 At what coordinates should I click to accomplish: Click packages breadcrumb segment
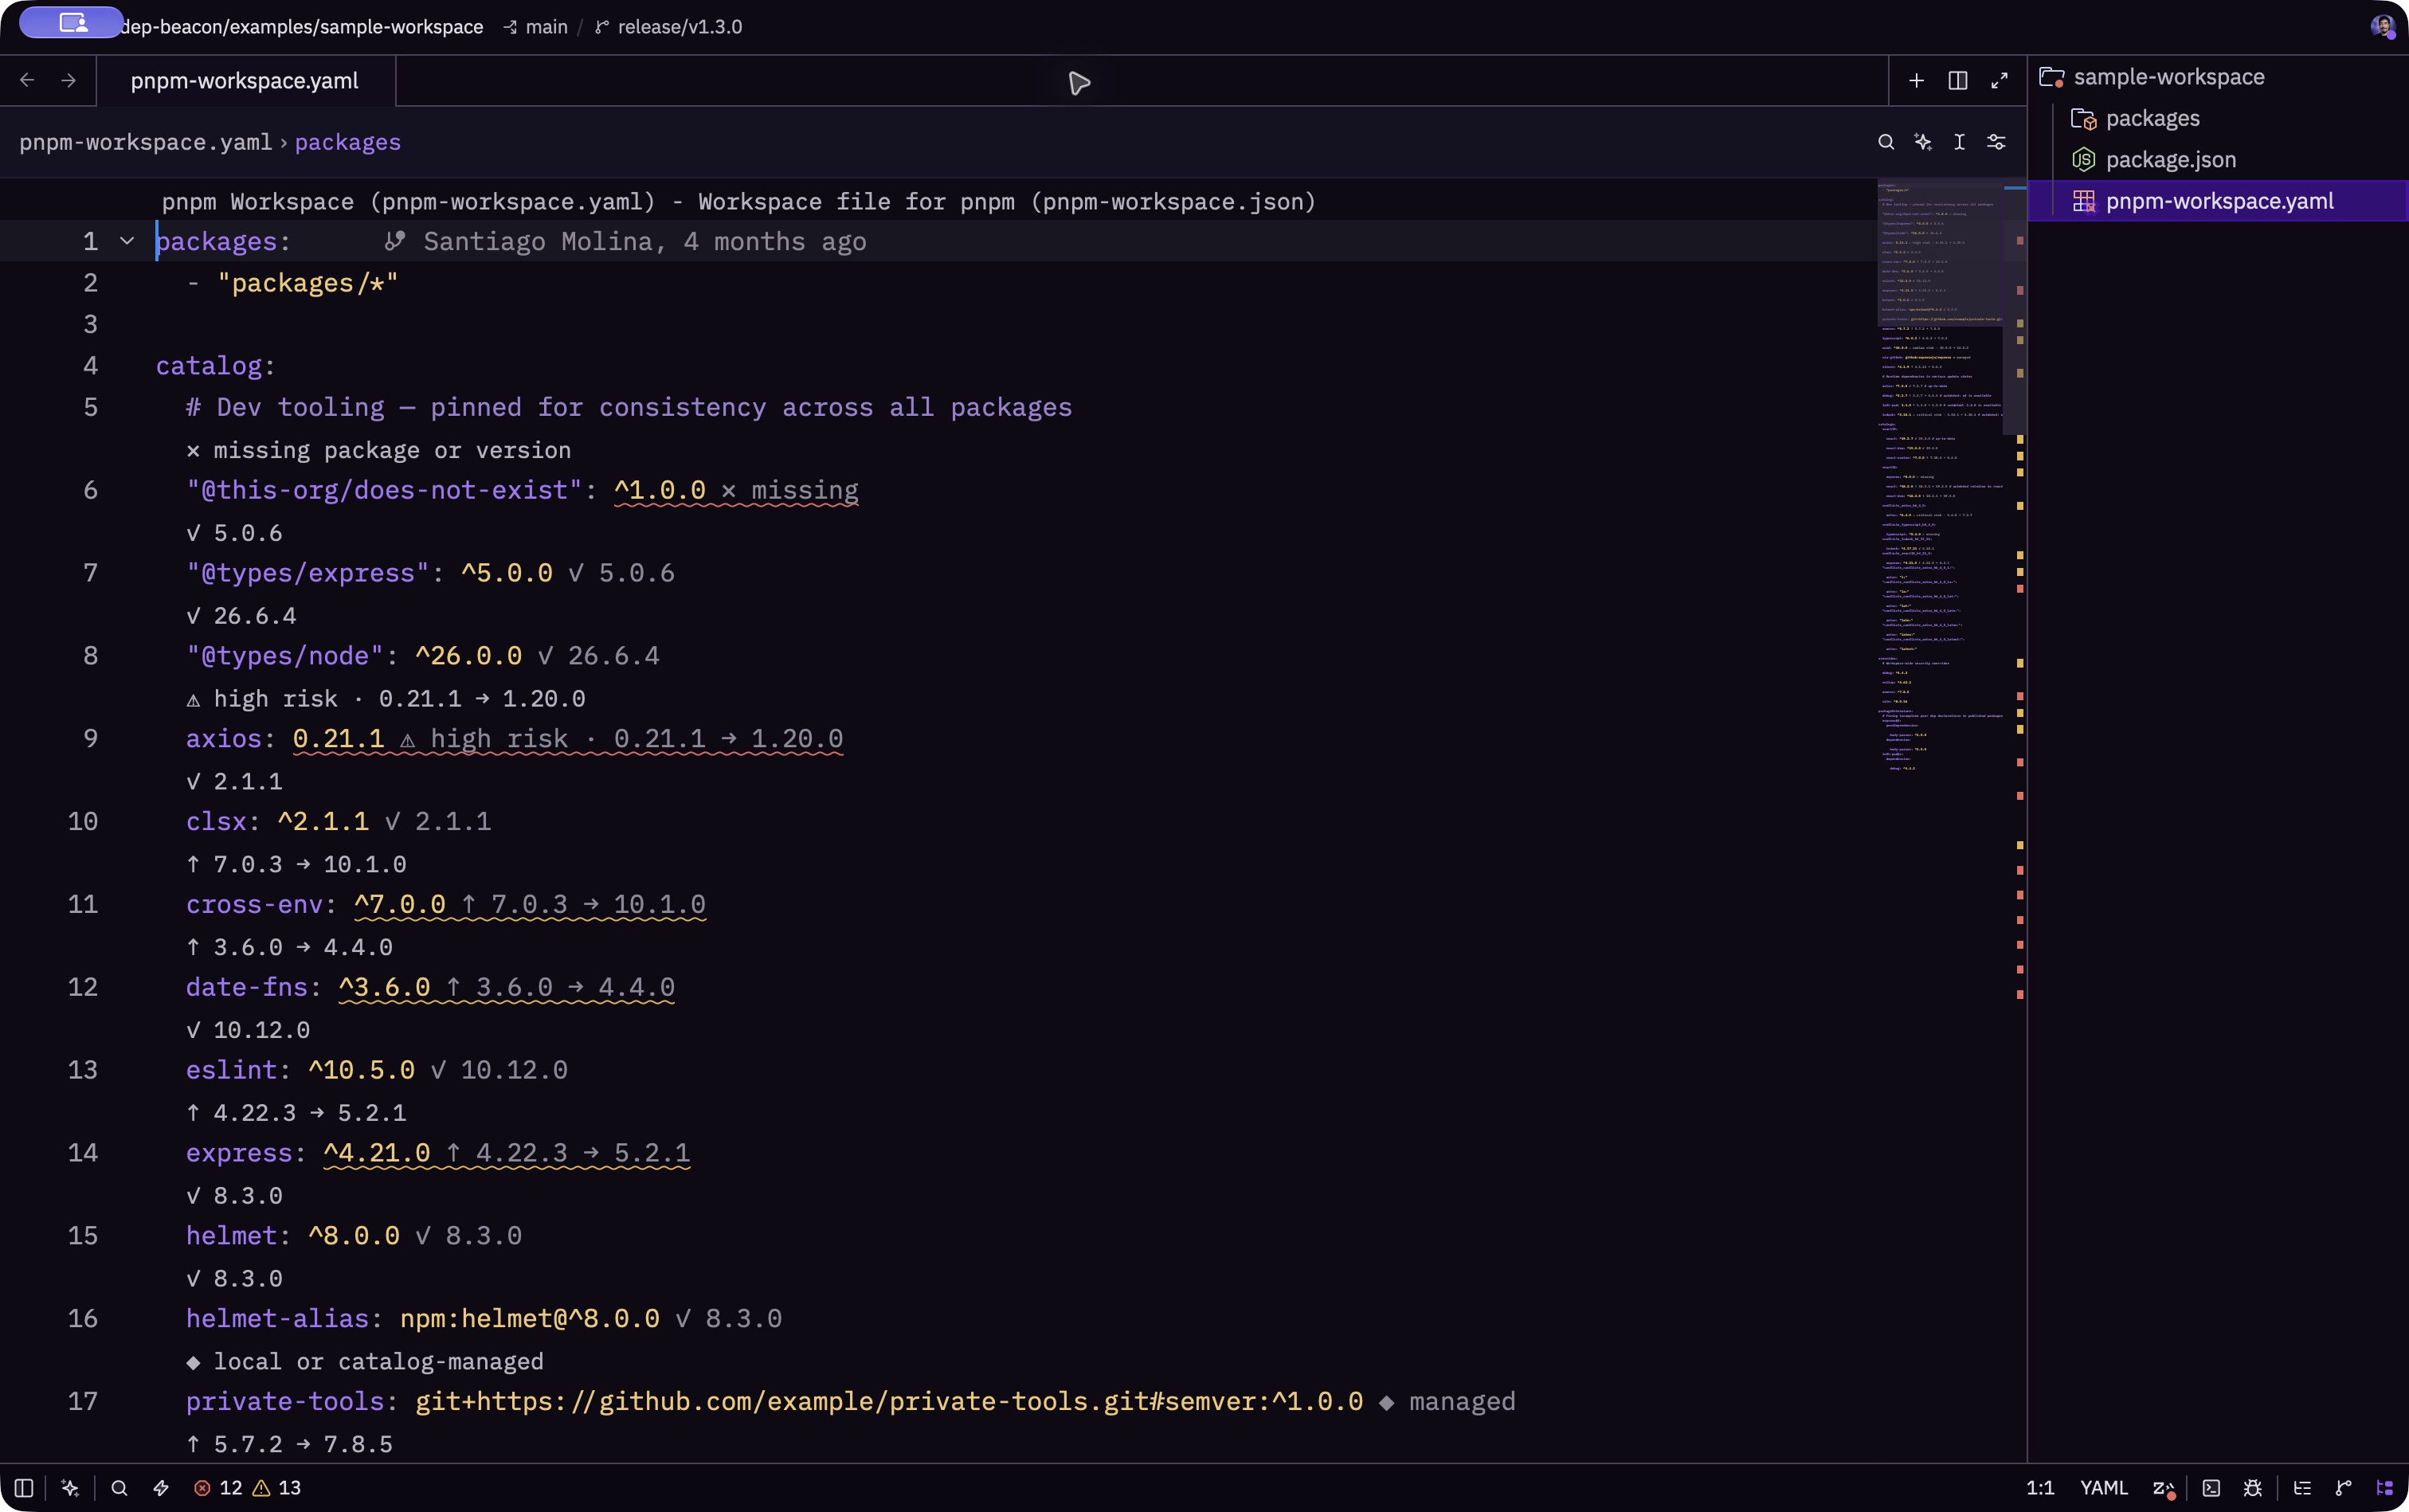pyautogui.click(x=348, y=142)
